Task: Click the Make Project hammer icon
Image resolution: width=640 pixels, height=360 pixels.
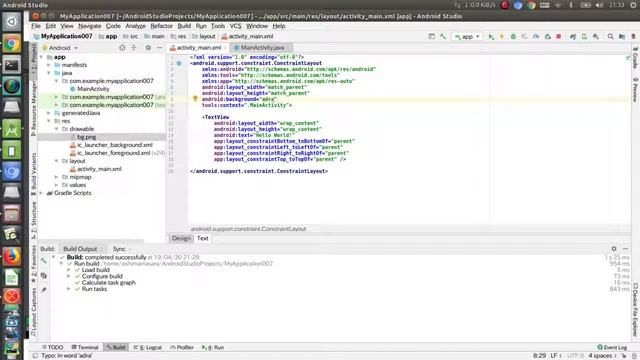Action: click(443, 36)
